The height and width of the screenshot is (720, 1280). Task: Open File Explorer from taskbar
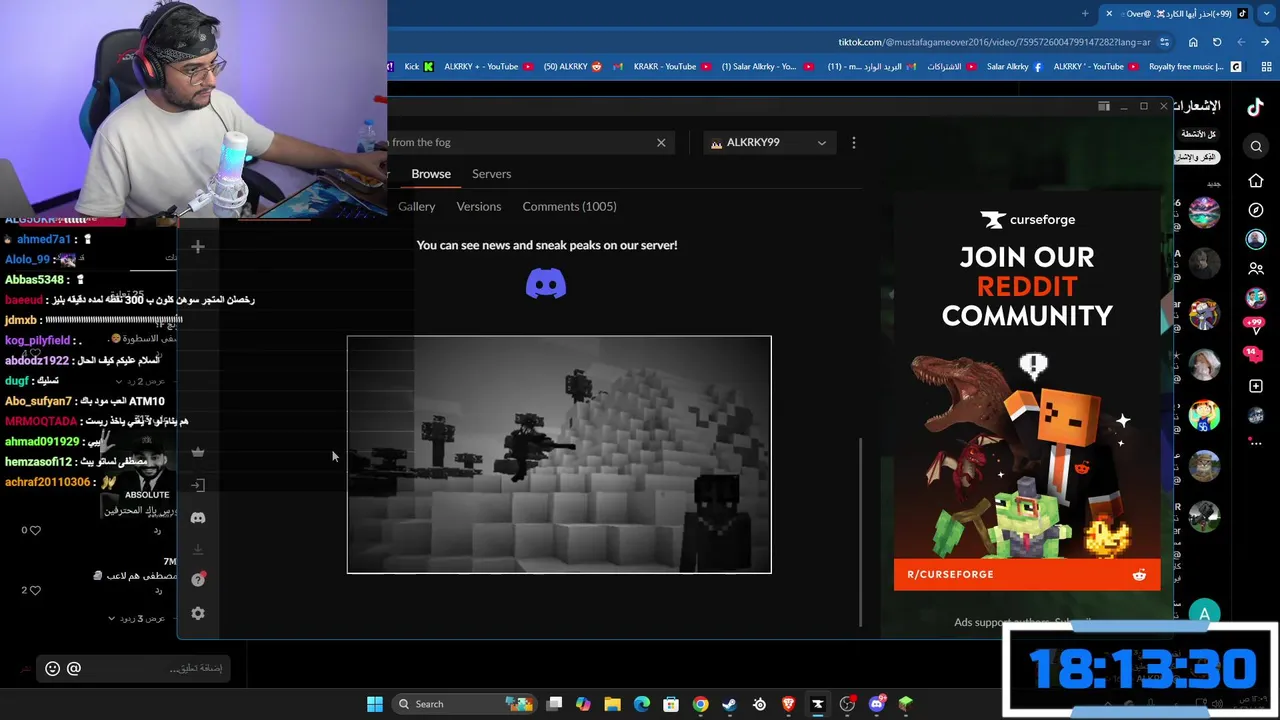[x=612, y=704]
